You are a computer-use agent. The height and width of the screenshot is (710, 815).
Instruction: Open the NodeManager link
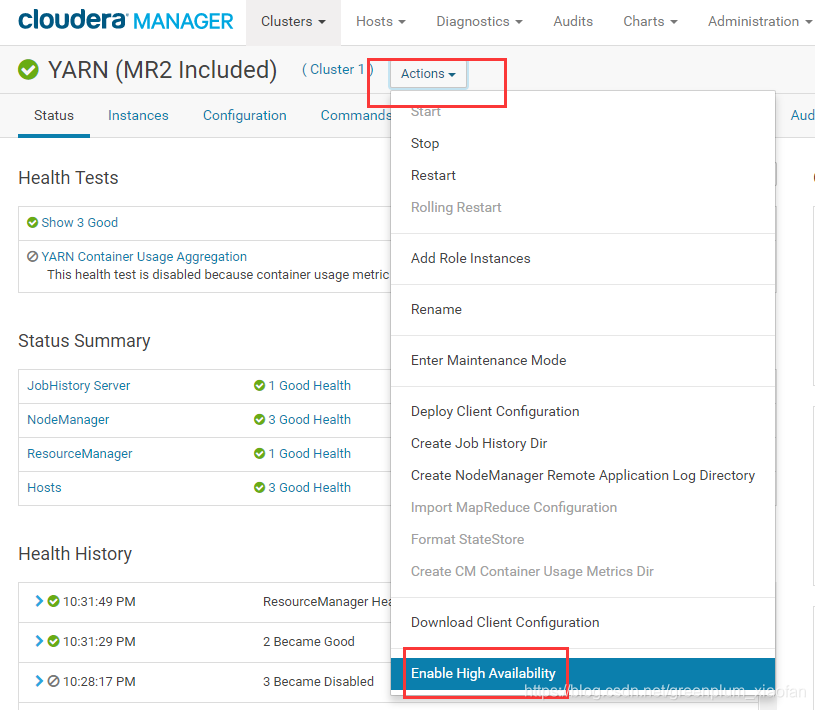point(68,419)
